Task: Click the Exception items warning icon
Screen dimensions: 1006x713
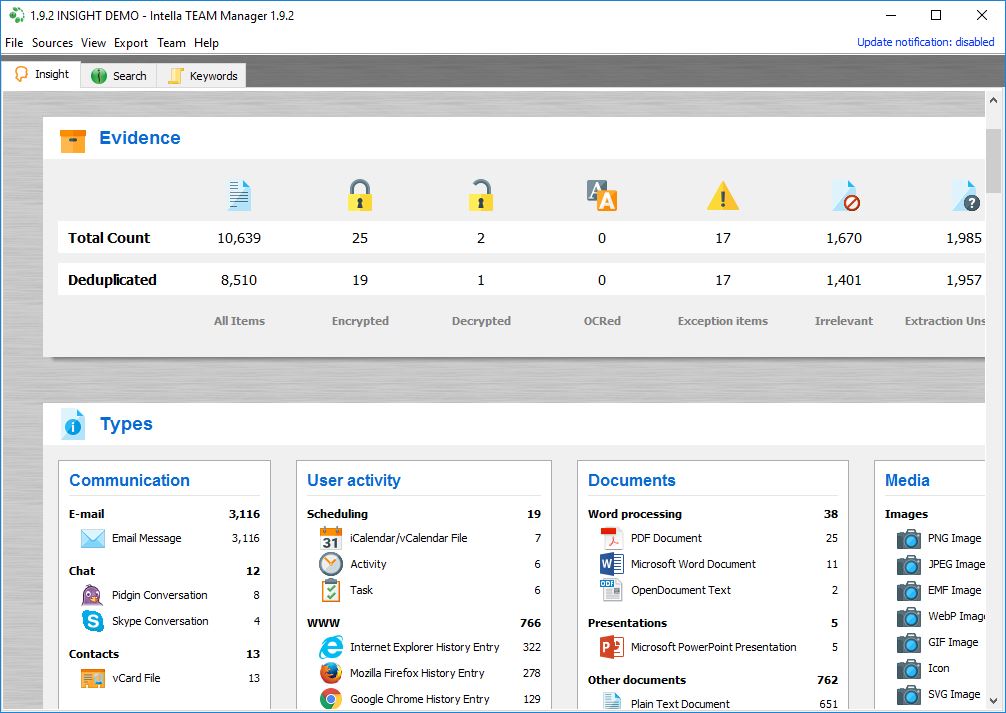Action: (723, 196)
